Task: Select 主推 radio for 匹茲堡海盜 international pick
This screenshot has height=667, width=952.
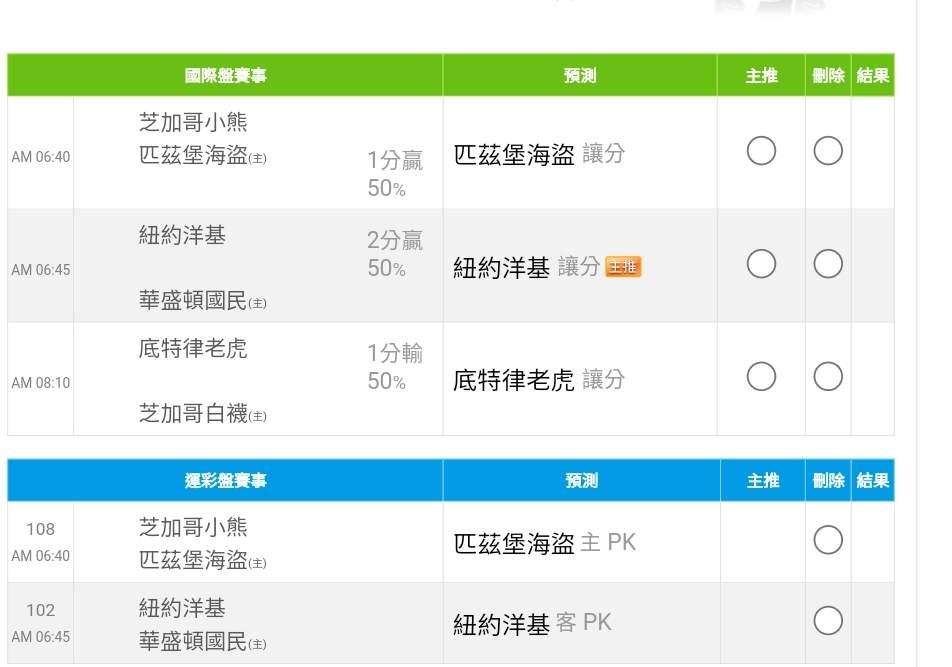Action: [x=761, y=151]
